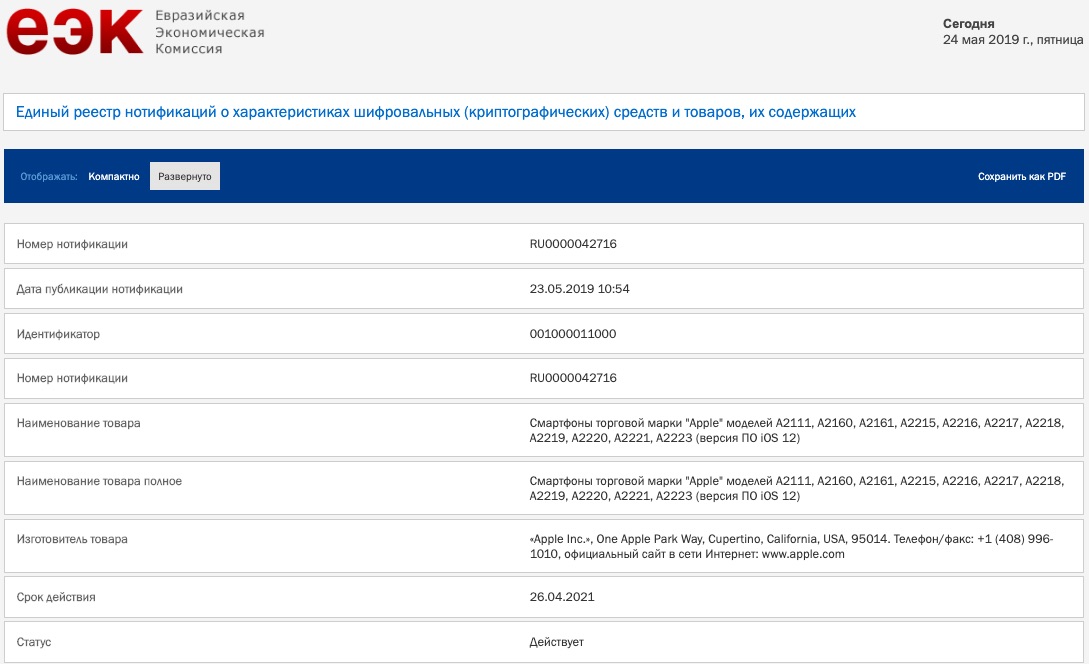Switch display to Компактно view
The height and width of the screenshot is (664, 1089).
114,176
